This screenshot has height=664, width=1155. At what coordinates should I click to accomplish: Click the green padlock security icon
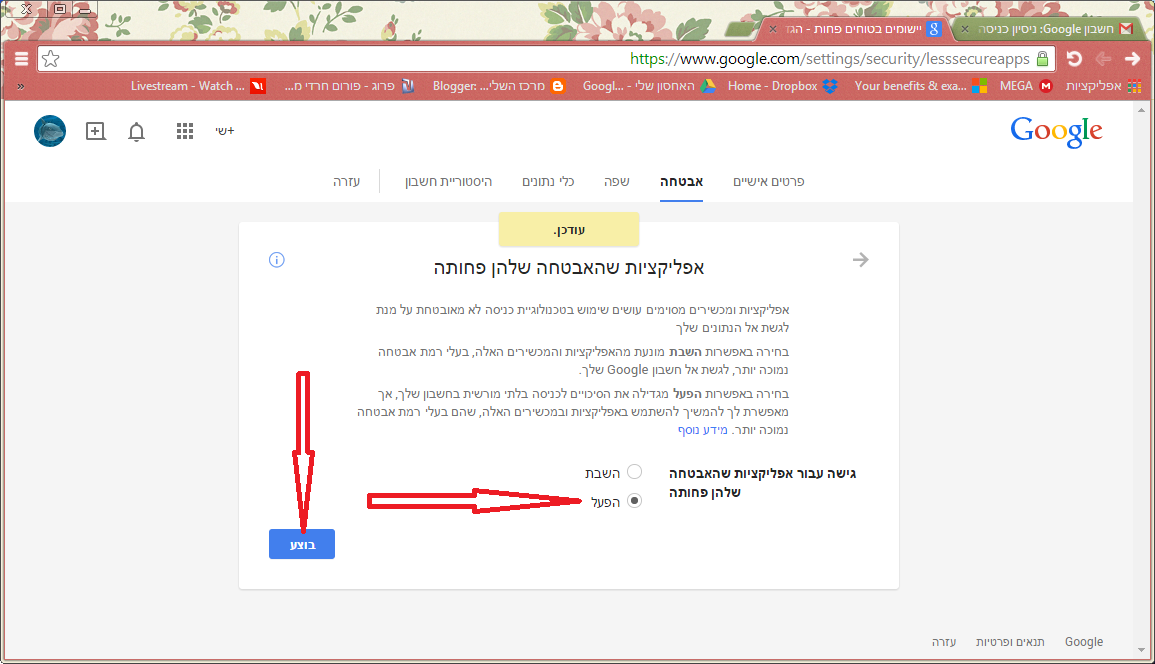[x=1042, y=59]
